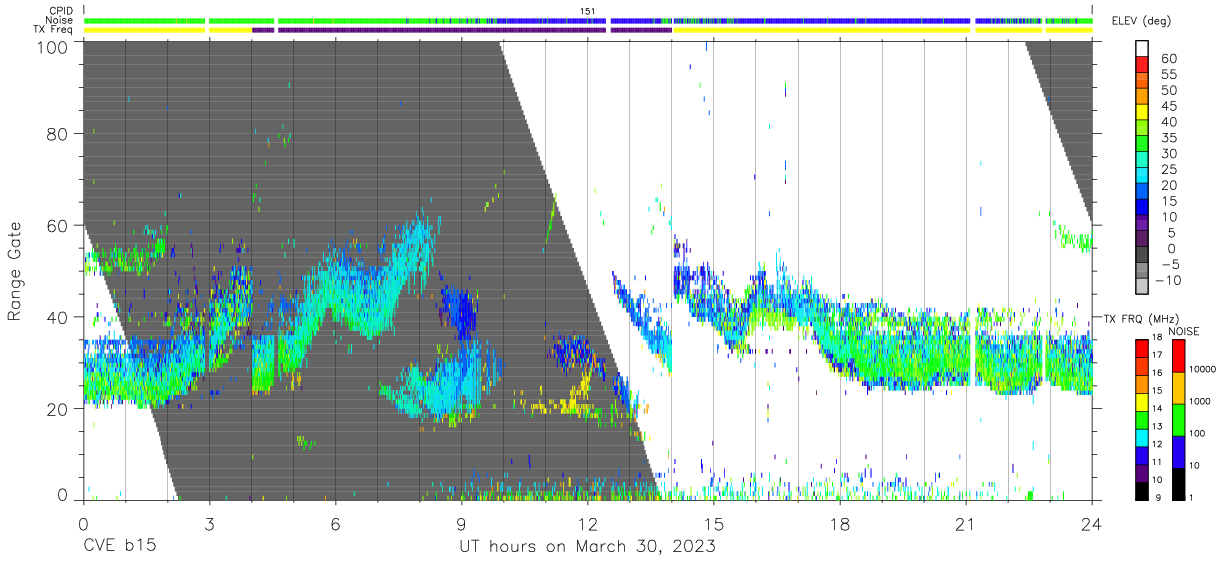Image resolution: width=1228 pixels, height=567 pixels.
Task: Click the 80 tick on Range Gate axis
Action: (x=58, y=135)
